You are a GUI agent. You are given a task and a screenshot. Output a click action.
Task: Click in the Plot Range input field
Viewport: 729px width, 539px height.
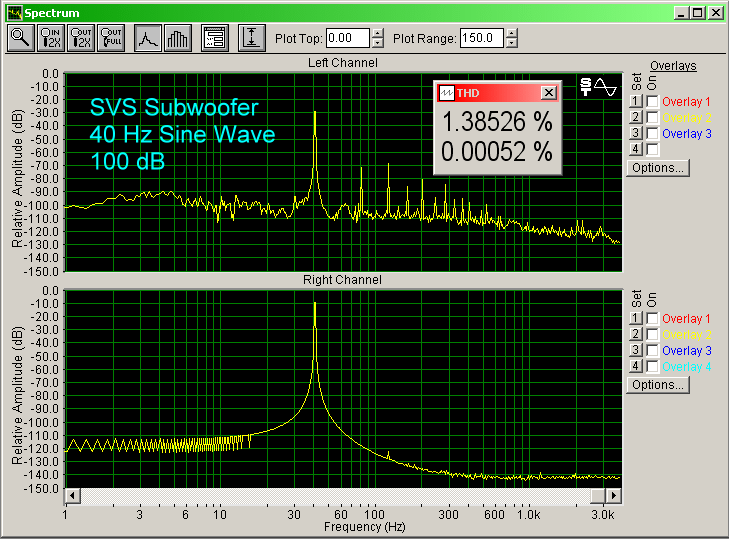pyautogui.click(x=481, y=38)
